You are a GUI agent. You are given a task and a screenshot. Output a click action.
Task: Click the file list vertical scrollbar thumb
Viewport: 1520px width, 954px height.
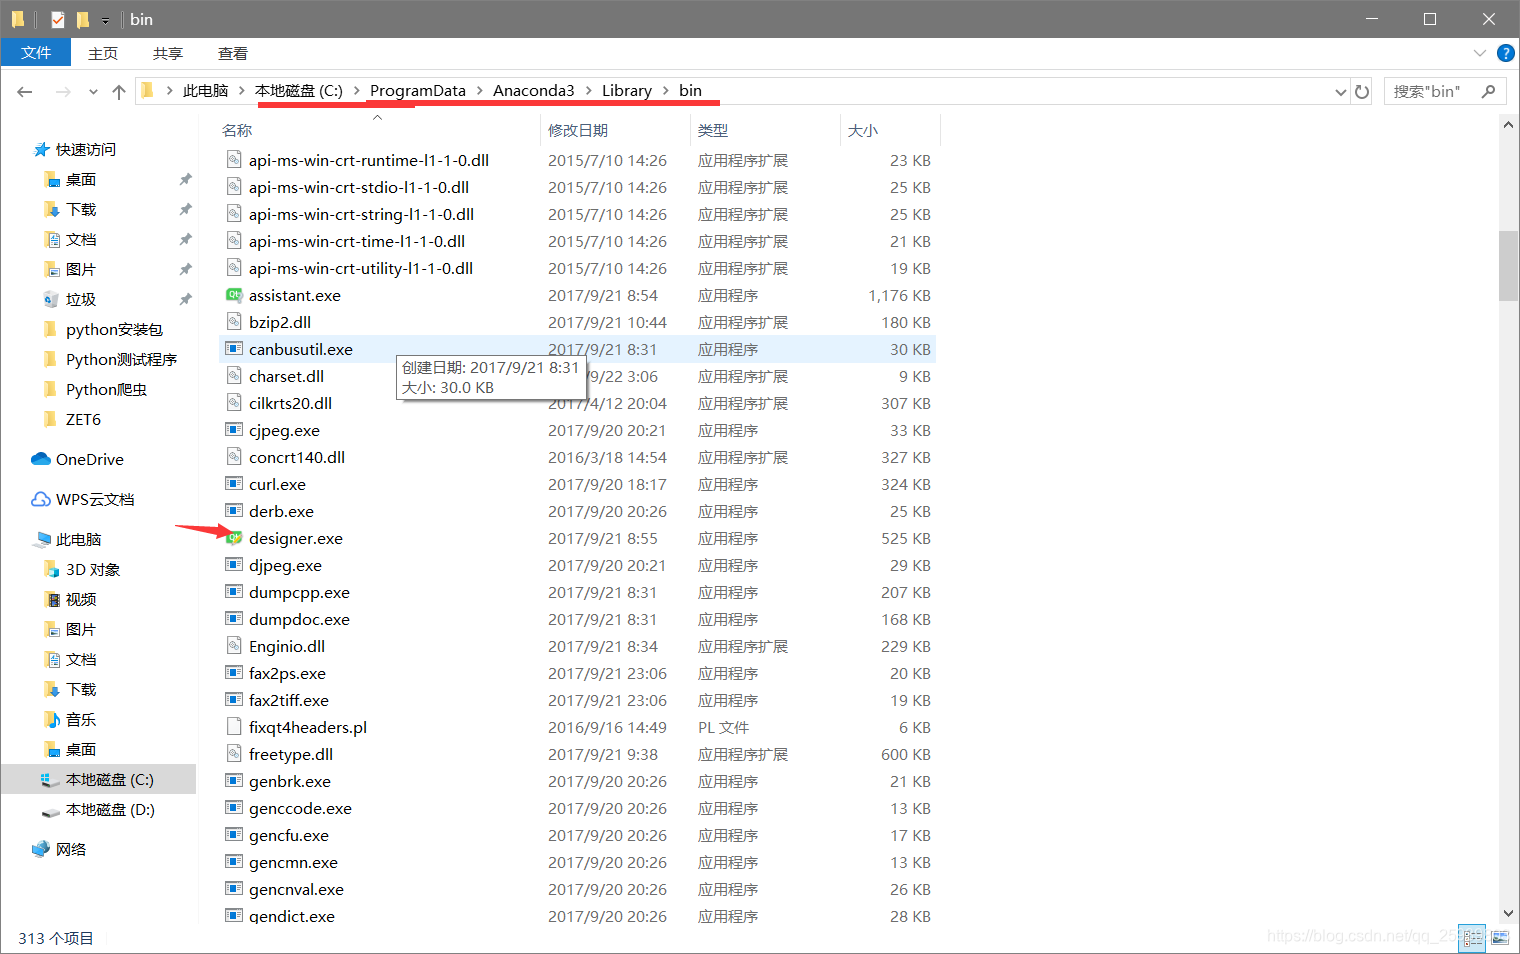coord(1508,265)
